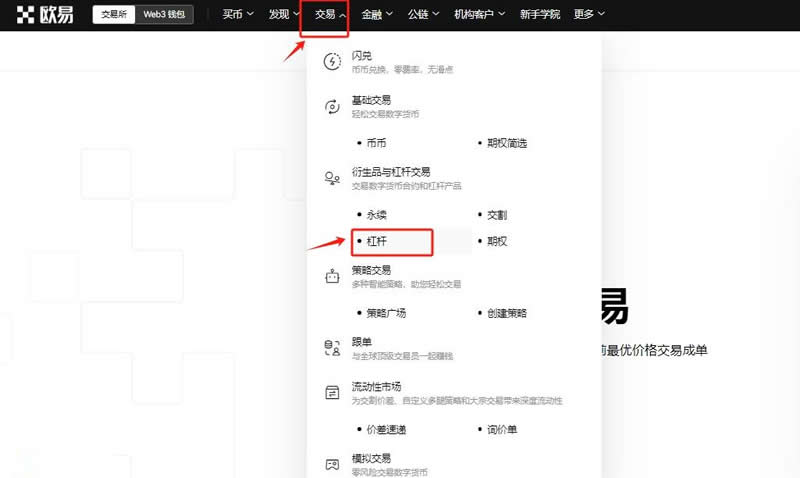The height and width of the screenshot is (478, 800).
Task: Click the 衍生品与杠杆交易 icon
Action: 332,178
